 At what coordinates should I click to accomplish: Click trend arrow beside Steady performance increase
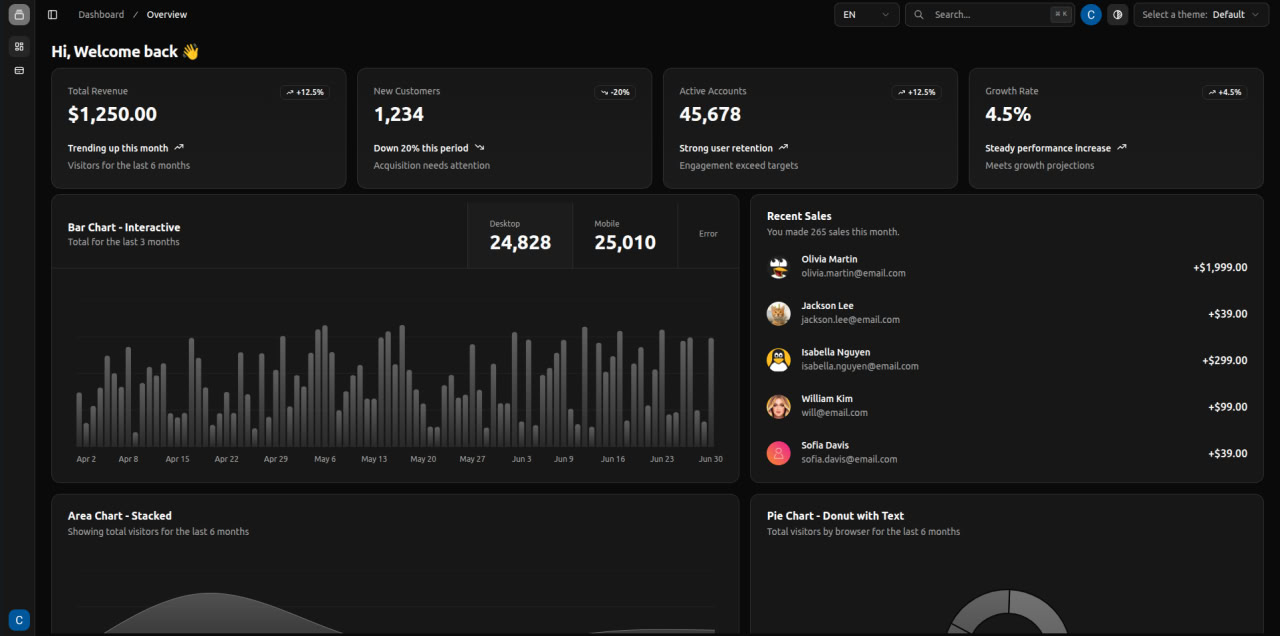pos(1122,147)
